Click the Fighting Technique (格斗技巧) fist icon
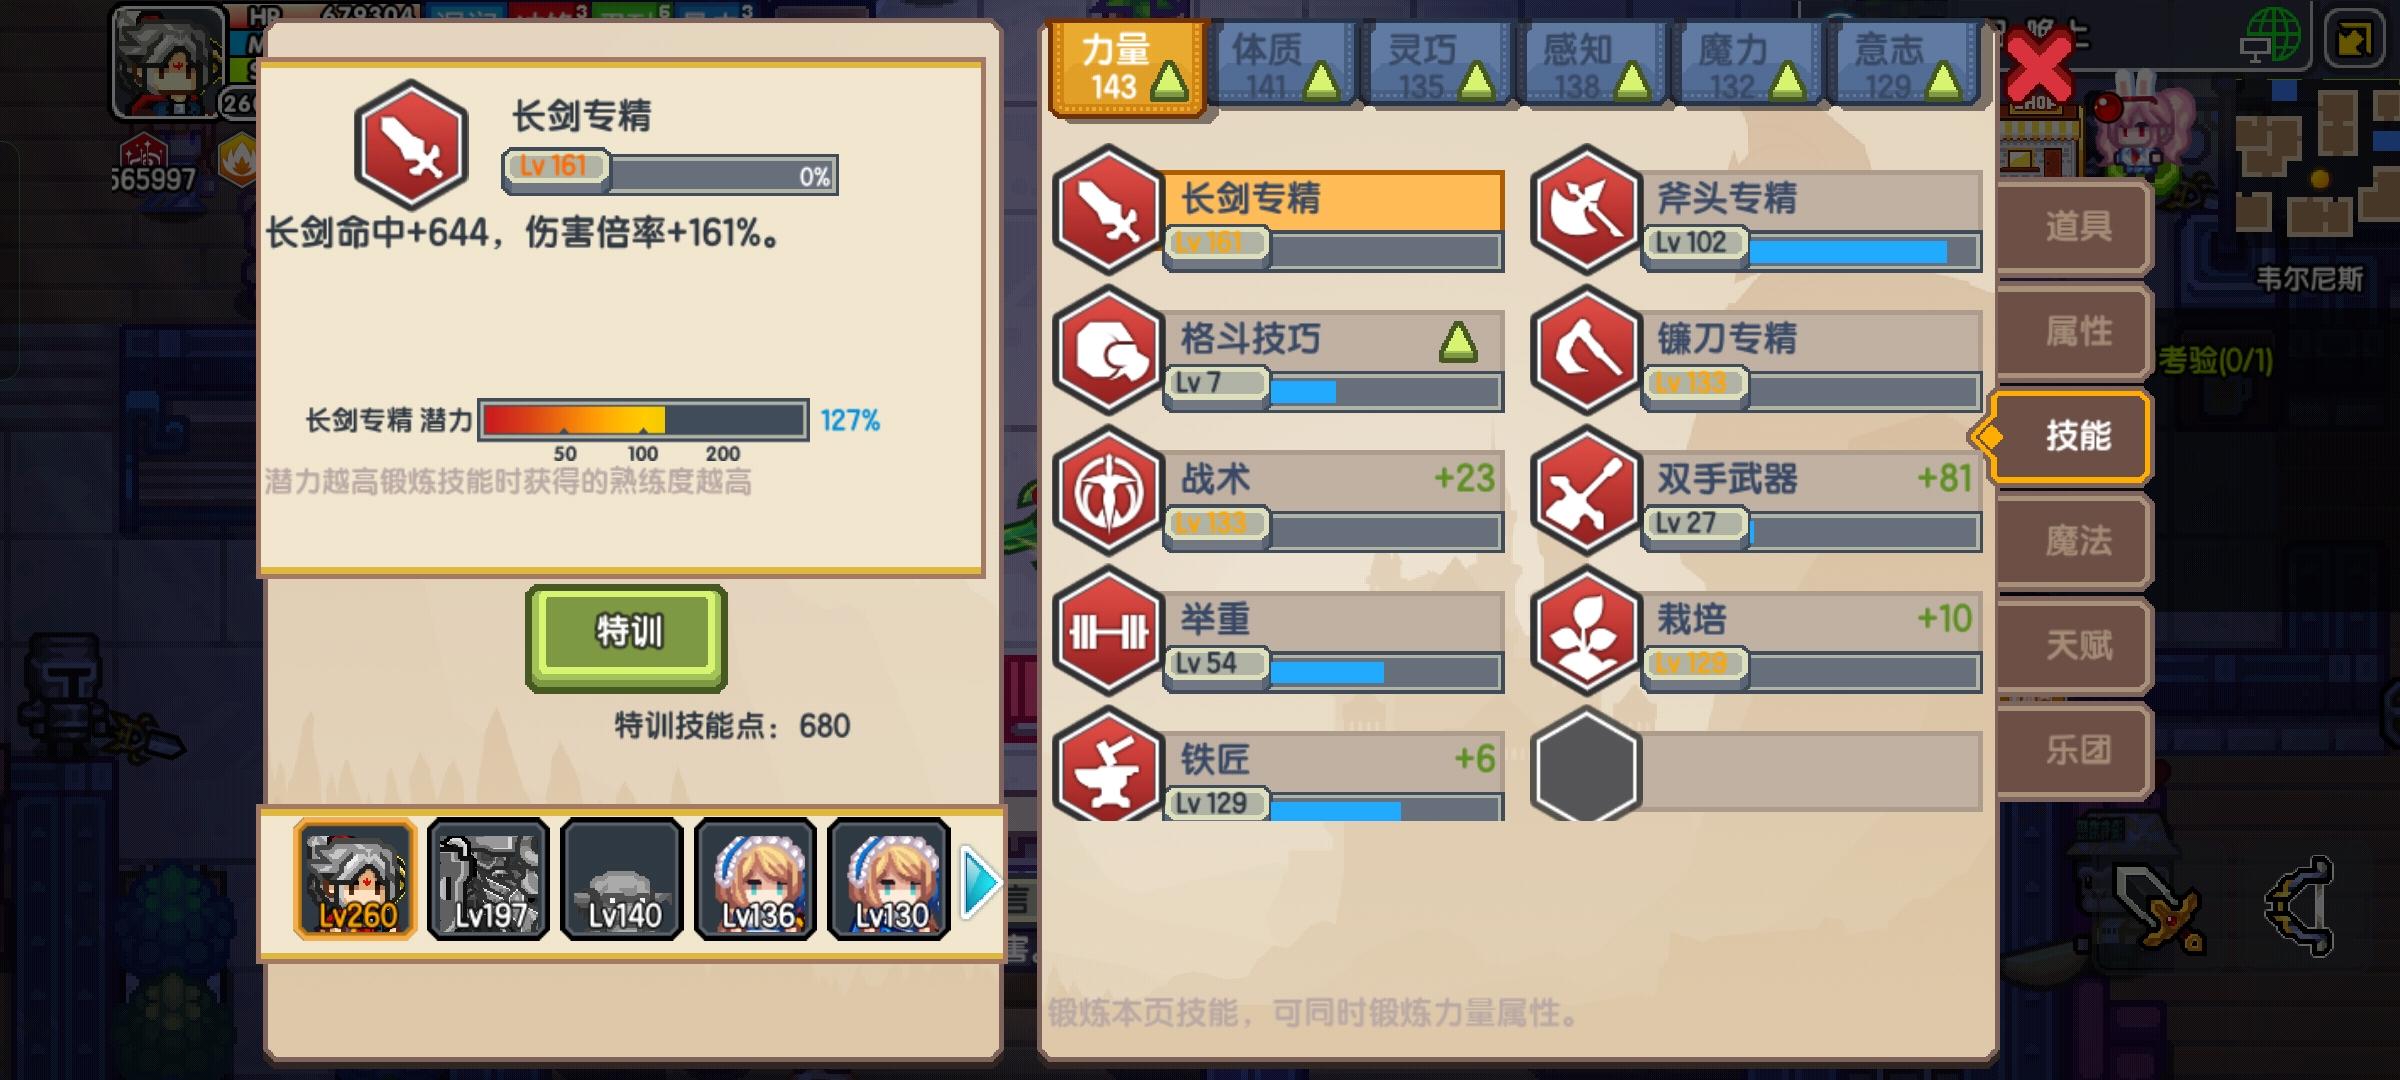The width and height of the screenshot is (2400, 1080). click(x=1109, y=350)
